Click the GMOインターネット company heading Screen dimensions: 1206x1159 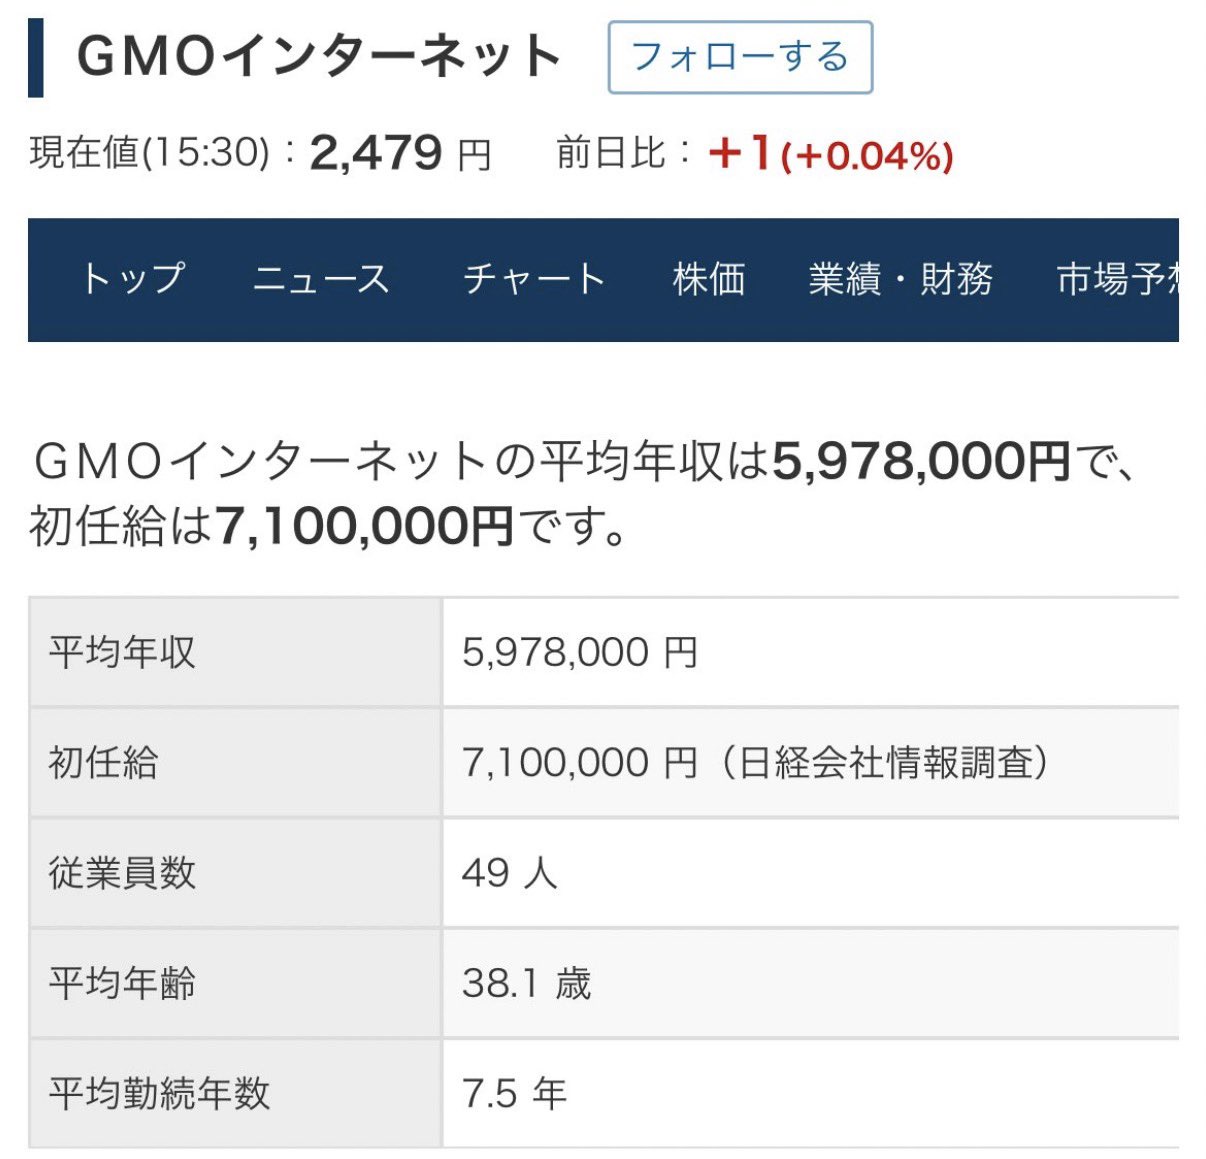point(319,57)
